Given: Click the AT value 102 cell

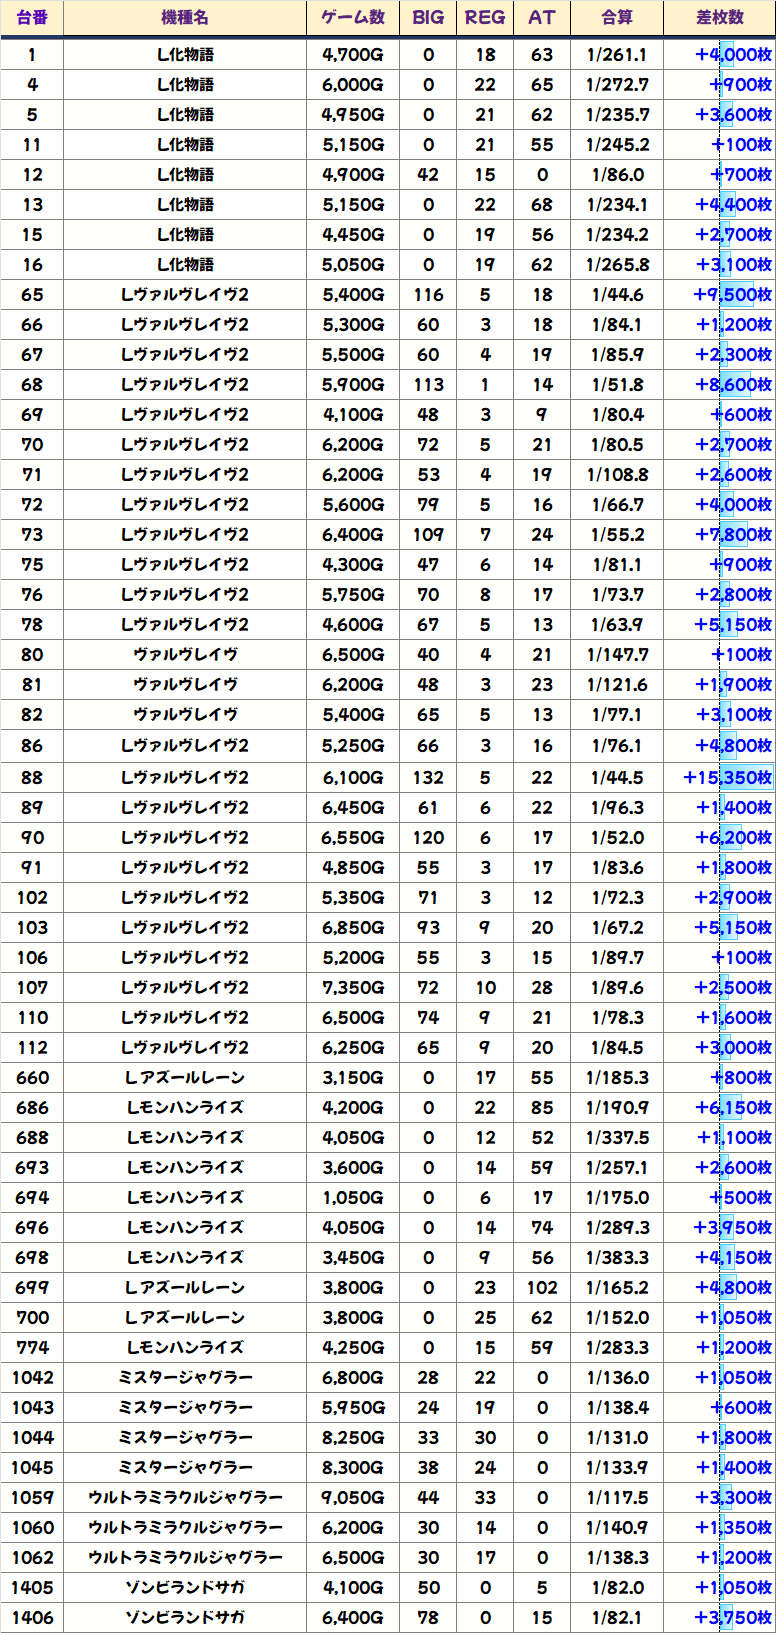Looking at the screenshot, I should [x=542, y=1287].
